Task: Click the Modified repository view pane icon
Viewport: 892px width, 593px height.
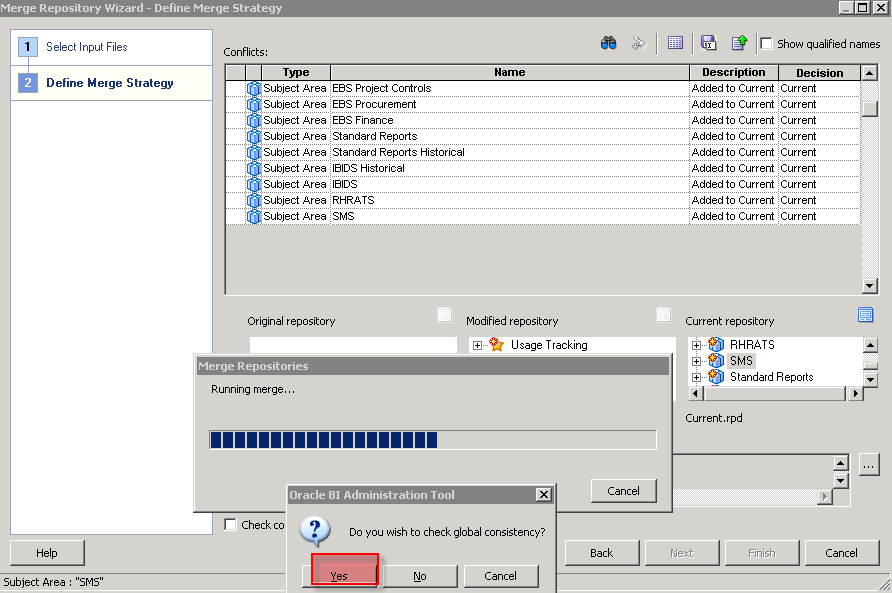Action: pos(663,315)
